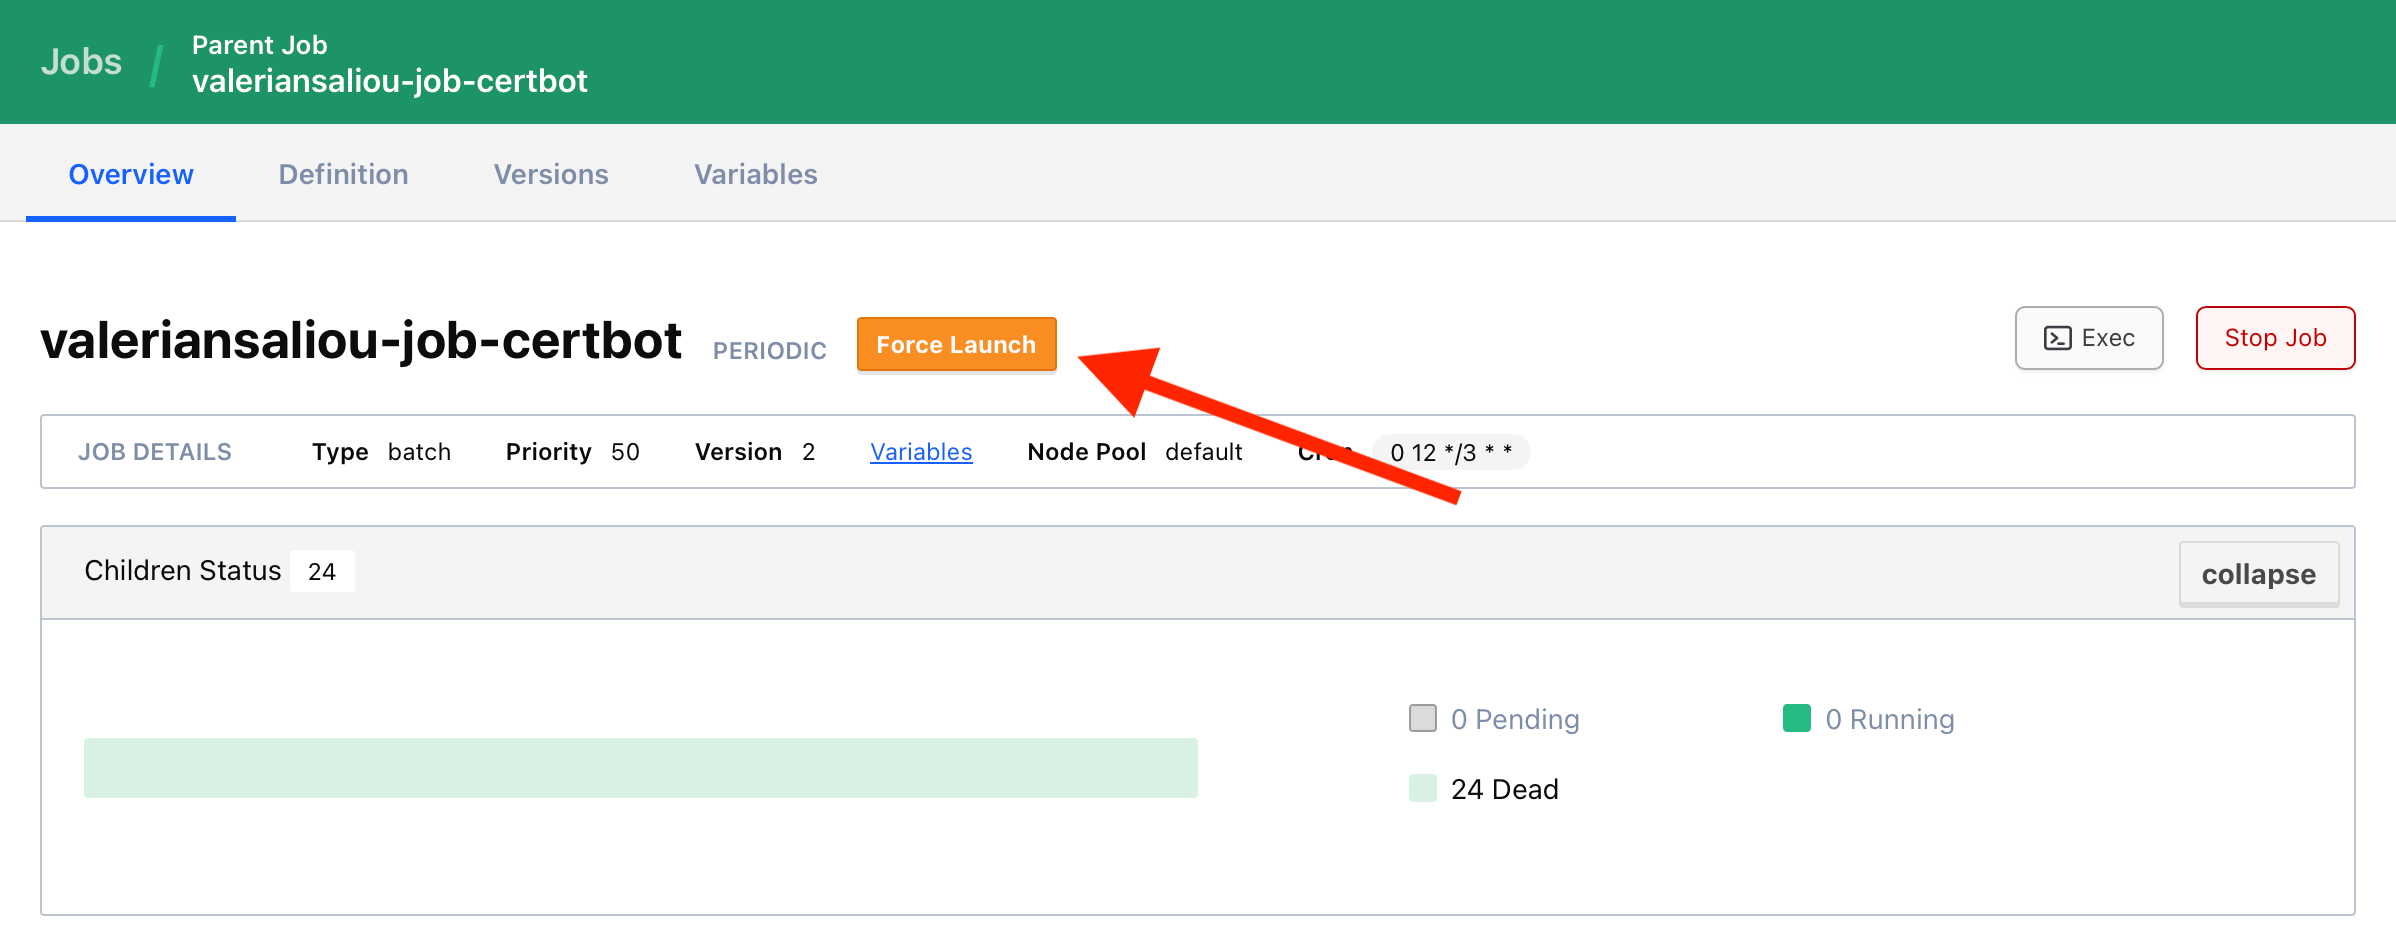Click the Dead status legend square
This screenshot has height=944, width=2396.
tap(1422, 788)
